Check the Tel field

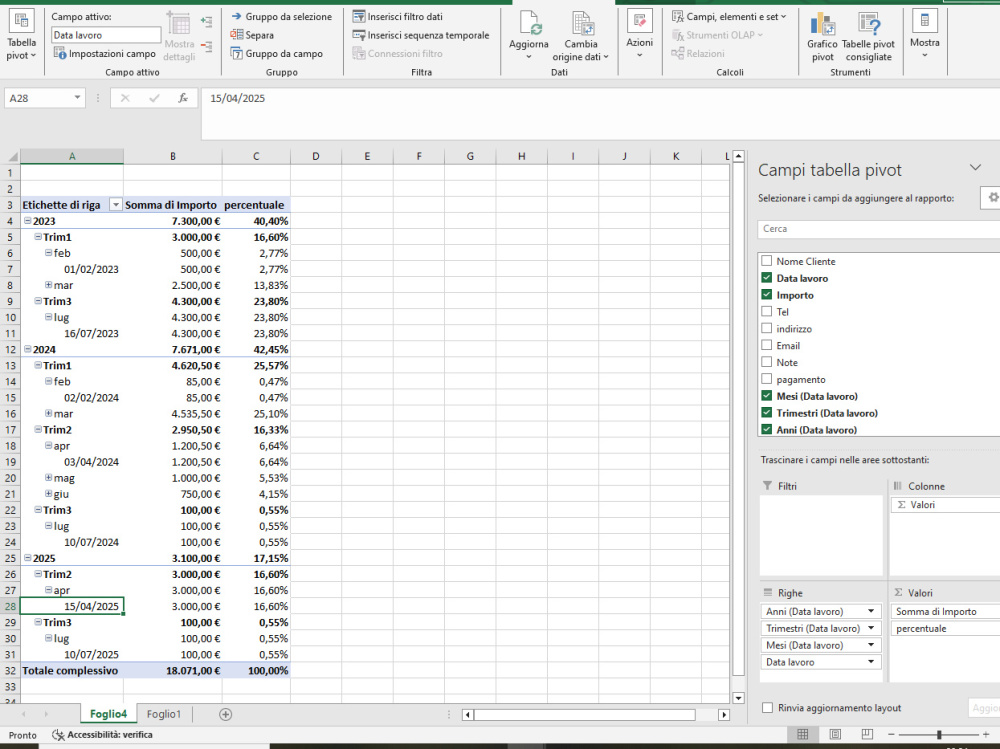click(767, 311)
